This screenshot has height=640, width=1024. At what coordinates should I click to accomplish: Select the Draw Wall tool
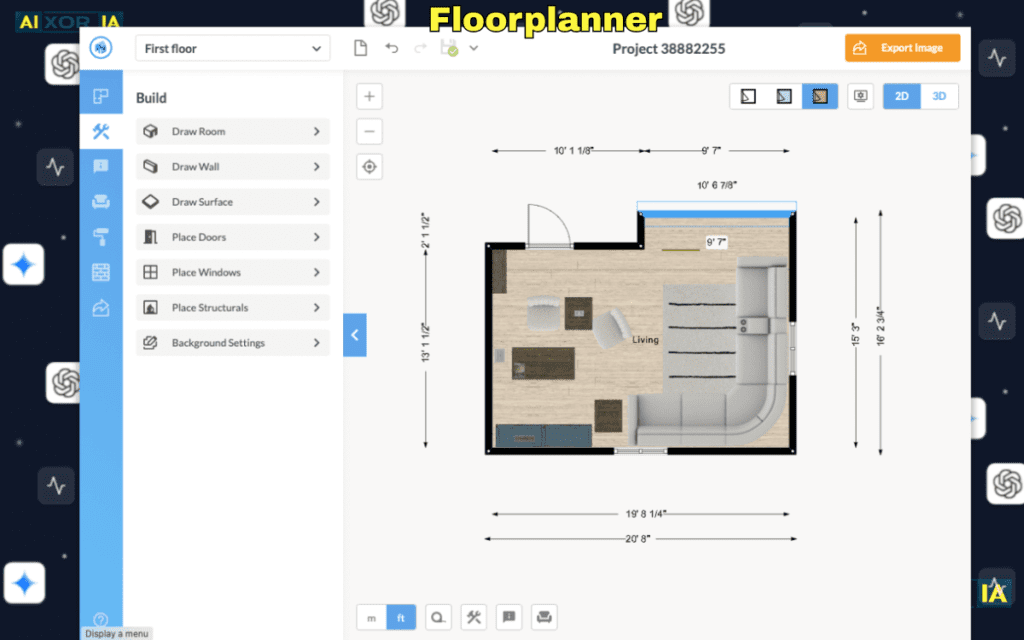point(232,166)
